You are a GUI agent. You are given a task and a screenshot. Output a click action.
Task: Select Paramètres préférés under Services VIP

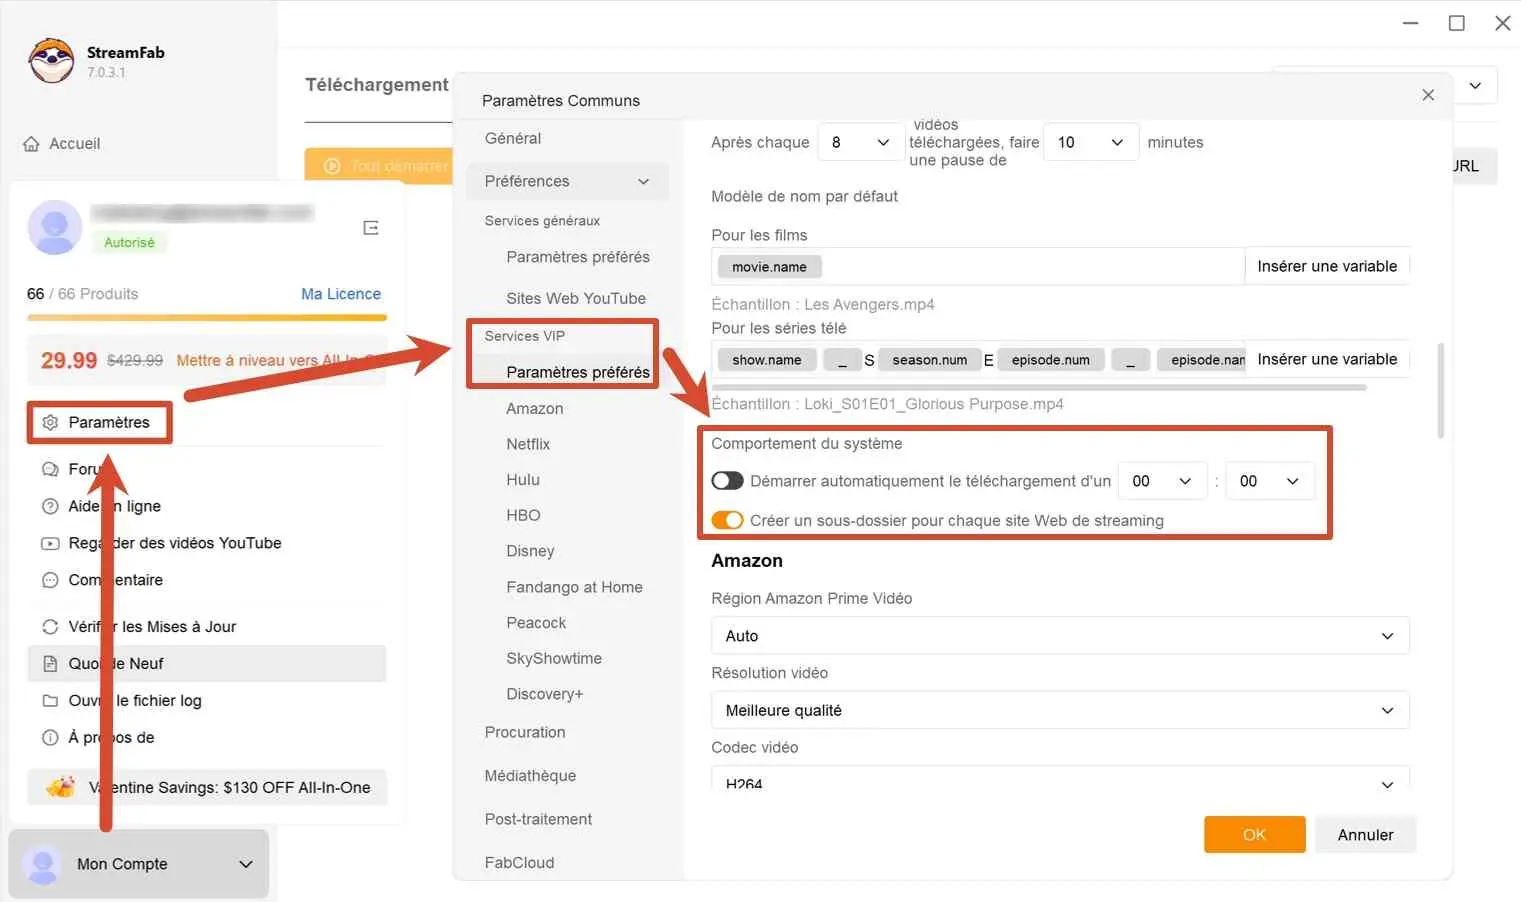[578, 372]
